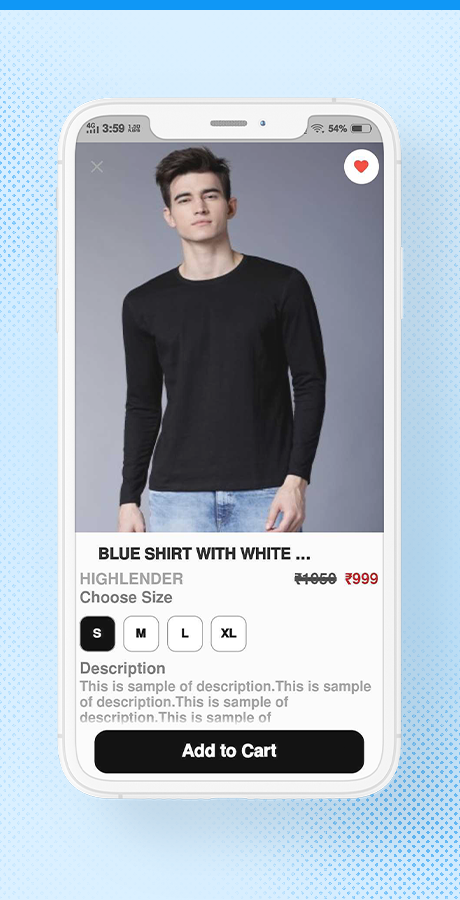Click the struck-through price ₹1050
Image resolution: width=460 pixels, height=900 pixels.
[315, 579]
